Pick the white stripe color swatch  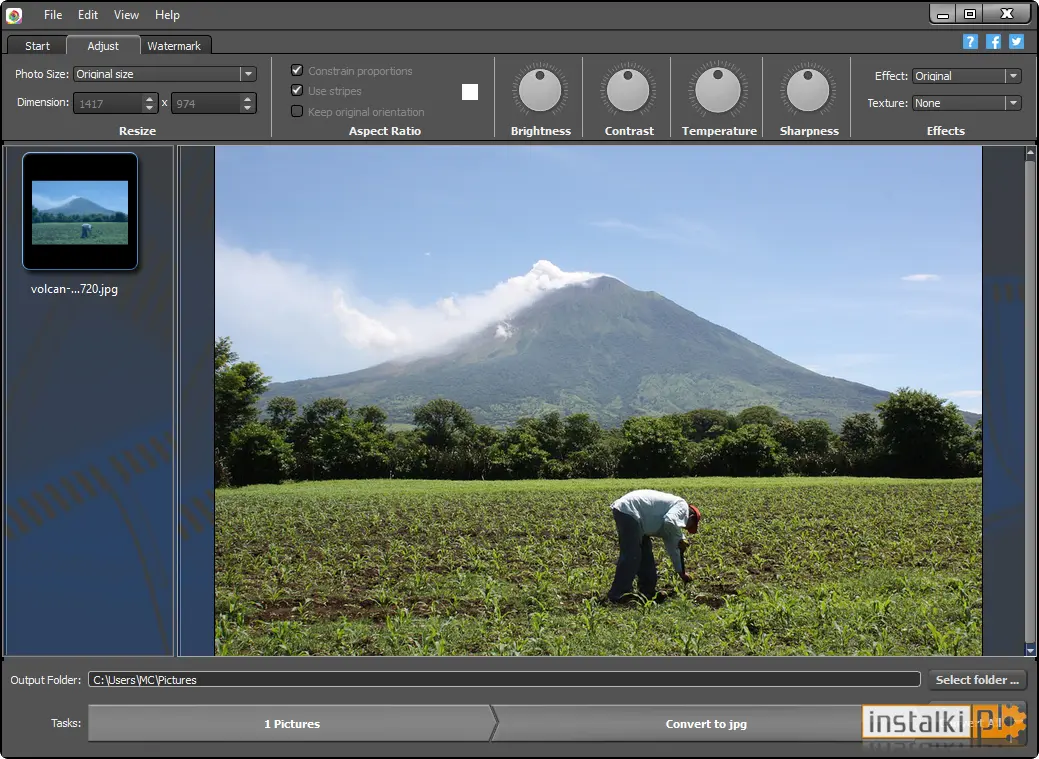pos(470,91)
